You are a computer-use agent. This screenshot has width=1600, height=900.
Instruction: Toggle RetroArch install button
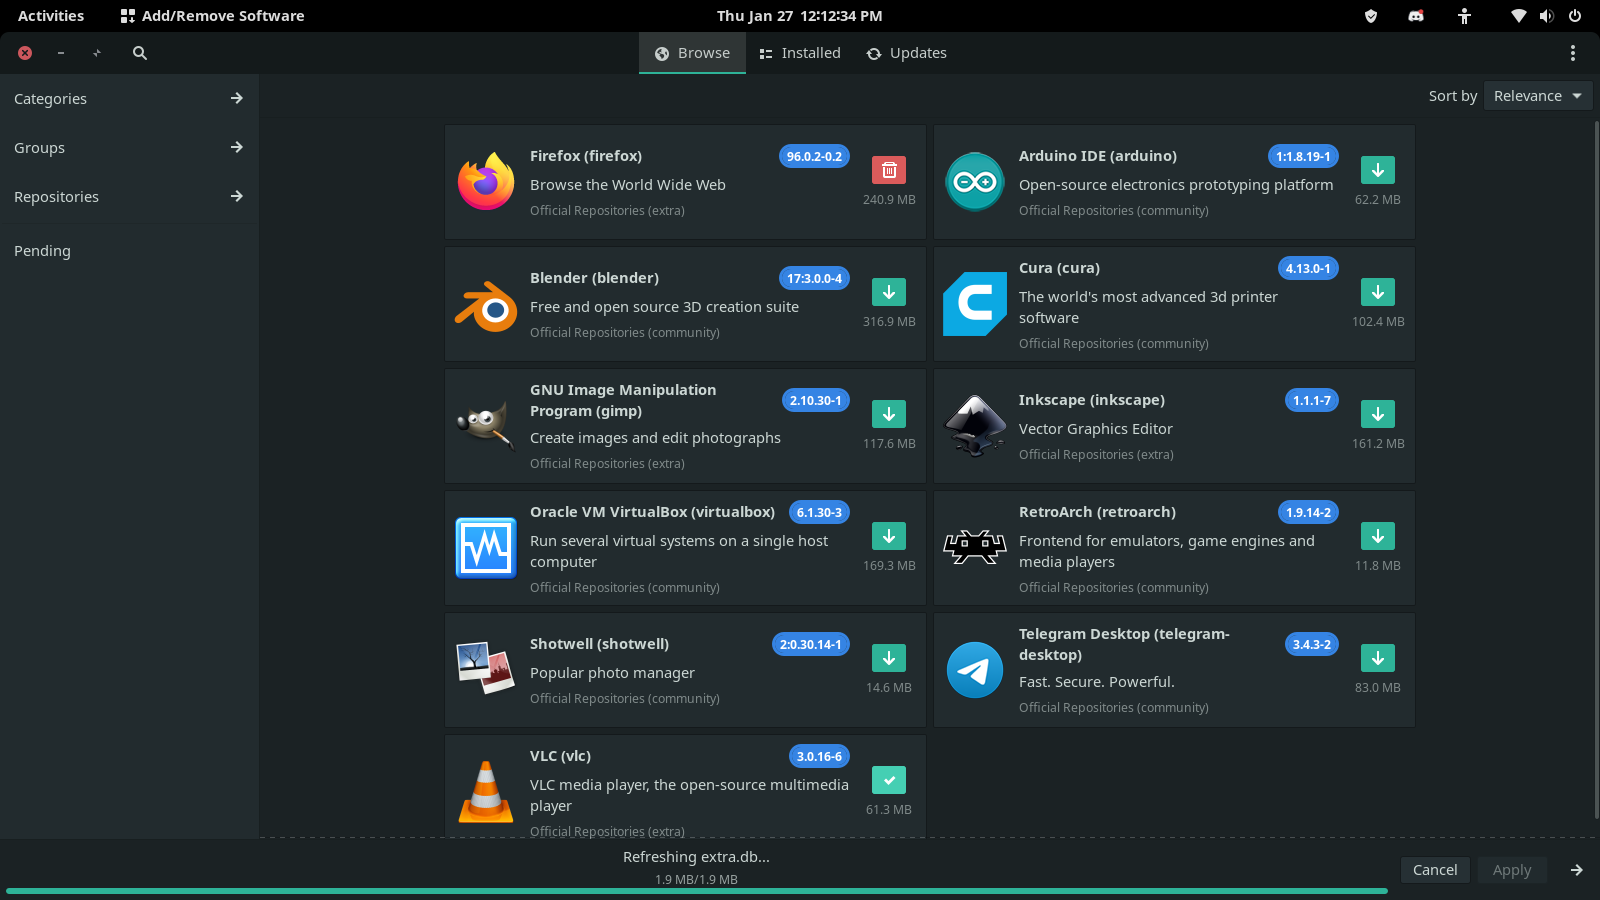[x=1378, y=536]
